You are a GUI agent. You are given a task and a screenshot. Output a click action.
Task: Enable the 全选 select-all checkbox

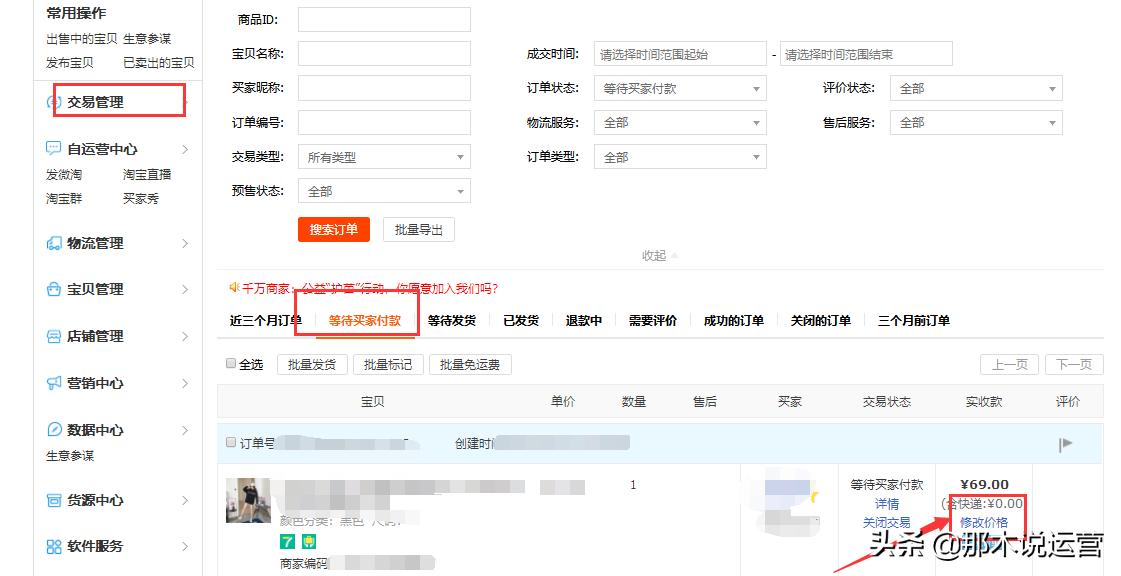231,363
